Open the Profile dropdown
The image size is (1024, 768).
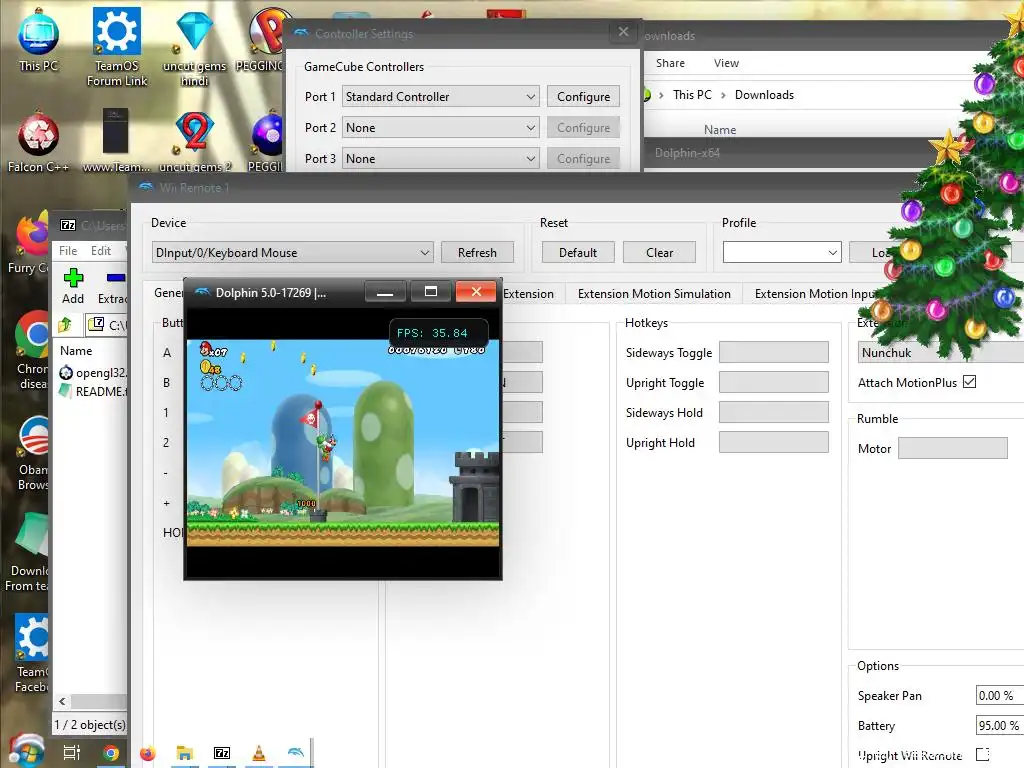pyautogui.click(x=782, y=252)
